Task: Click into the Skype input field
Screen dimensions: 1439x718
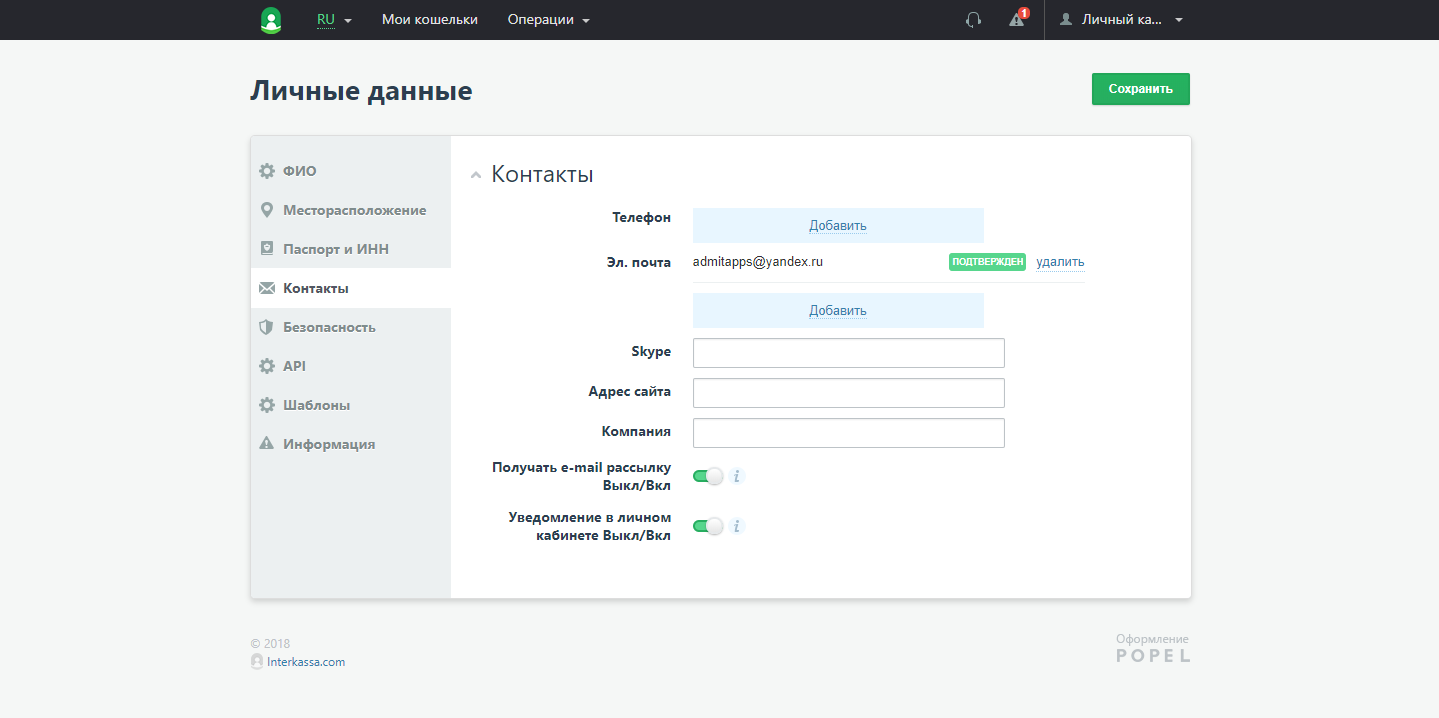Action: 848,353
